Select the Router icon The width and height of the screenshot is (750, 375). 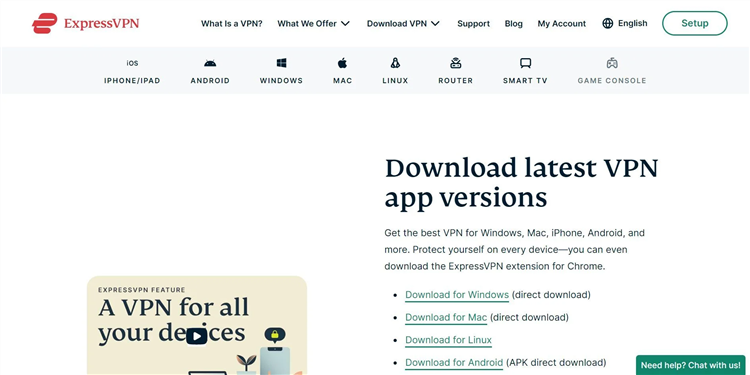(455, 63)
